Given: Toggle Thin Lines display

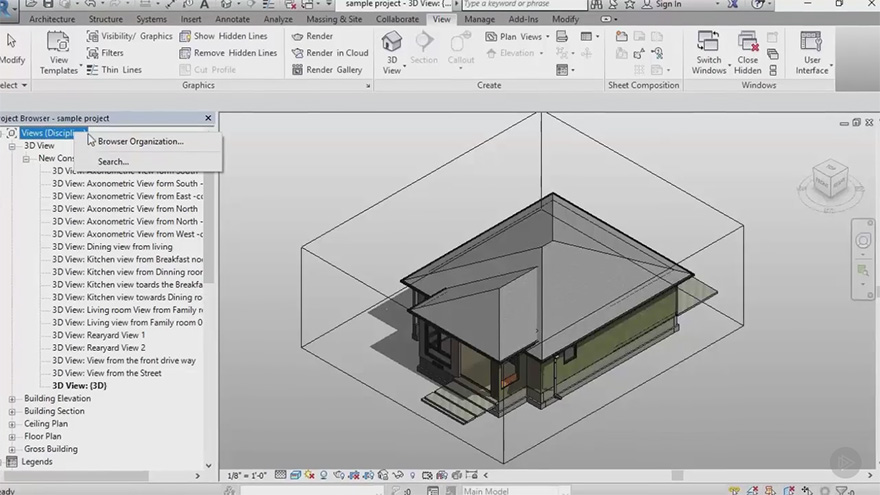Looking at the screenshot, I should tap(114, 70).
